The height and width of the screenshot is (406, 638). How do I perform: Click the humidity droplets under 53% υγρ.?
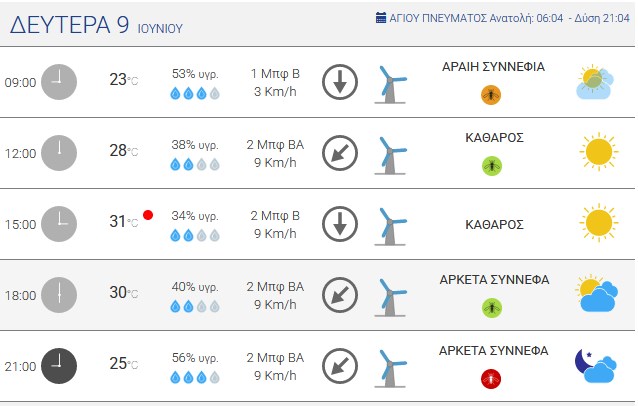click(x=195, y=94)
